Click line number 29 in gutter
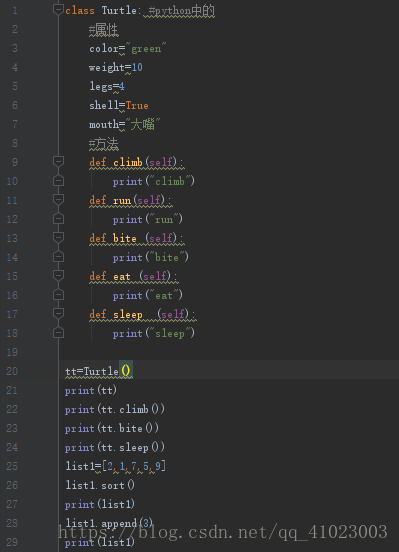 [x=12, y=542]
